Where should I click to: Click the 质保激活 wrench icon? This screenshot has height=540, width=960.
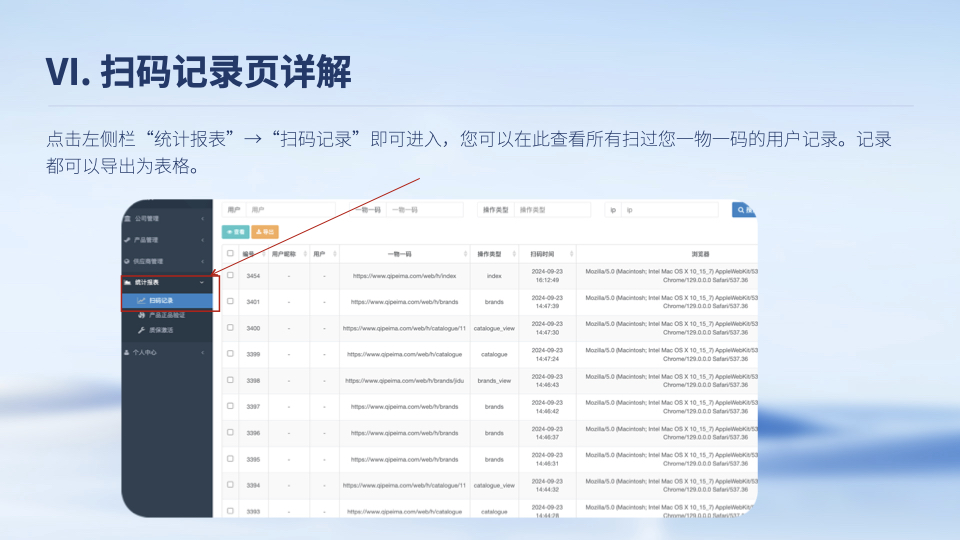click(141, 330)
